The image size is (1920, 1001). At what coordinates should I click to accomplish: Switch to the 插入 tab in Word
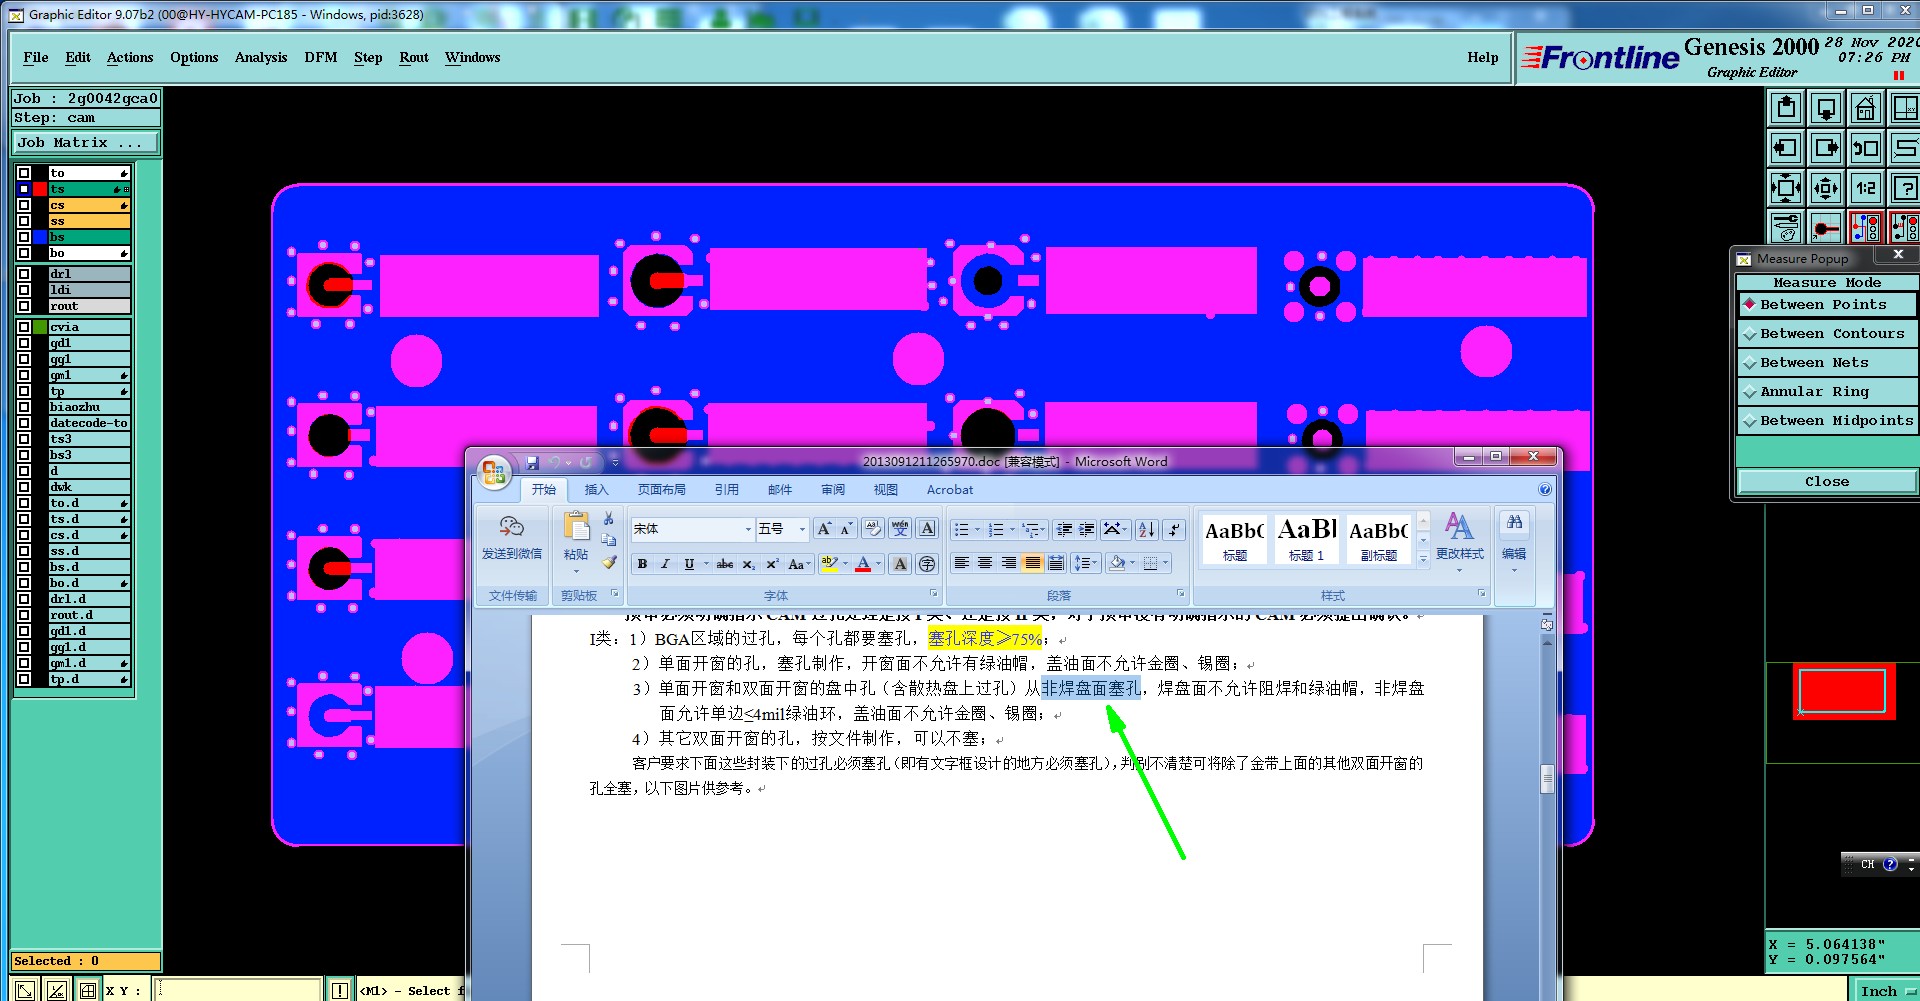click(x=596, y=490)
